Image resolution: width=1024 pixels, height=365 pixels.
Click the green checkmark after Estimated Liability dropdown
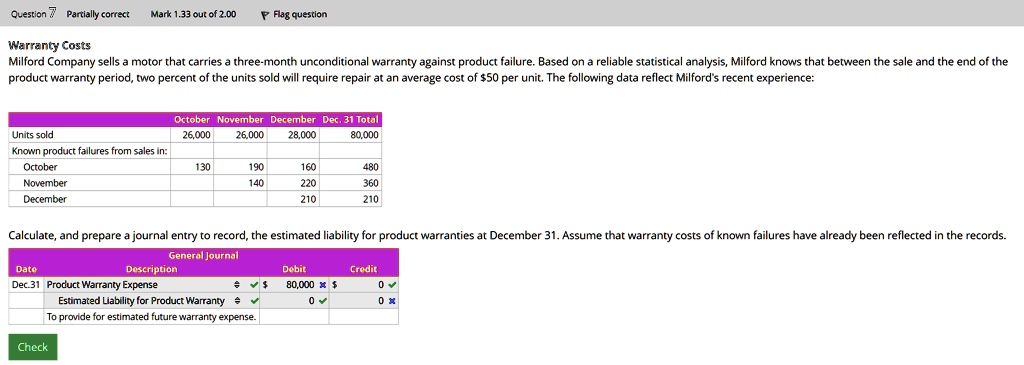[x=254, y=301]
